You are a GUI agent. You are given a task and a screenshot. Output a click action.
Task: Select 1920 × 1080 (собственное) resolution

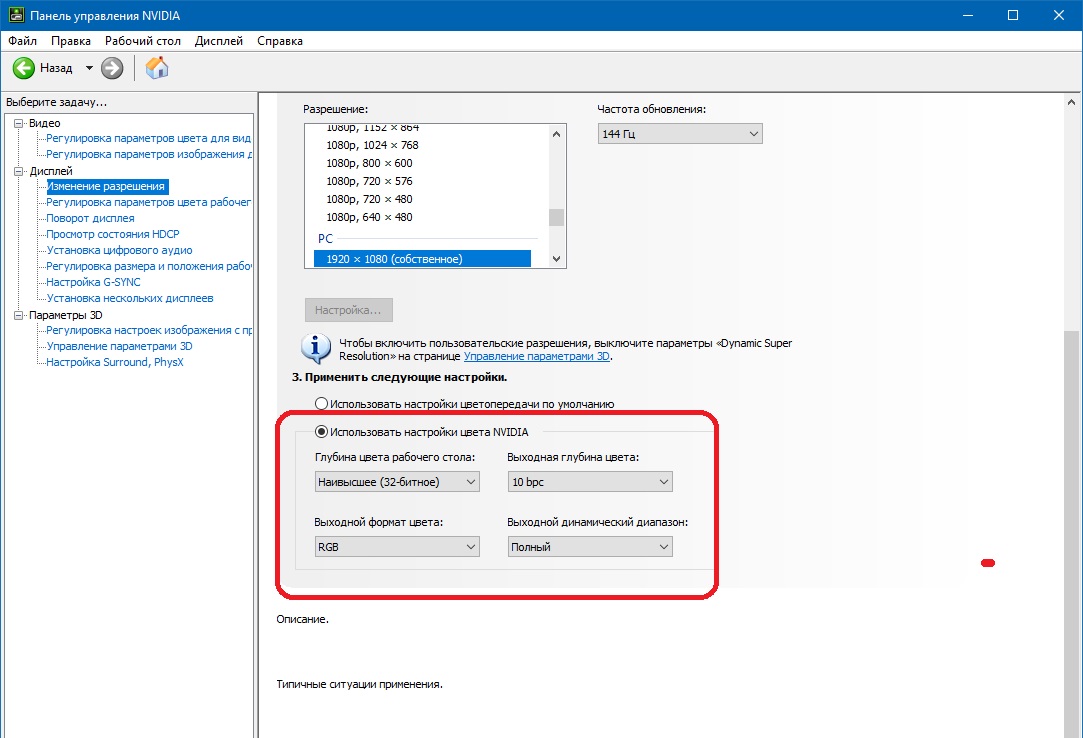coord(423,258)
